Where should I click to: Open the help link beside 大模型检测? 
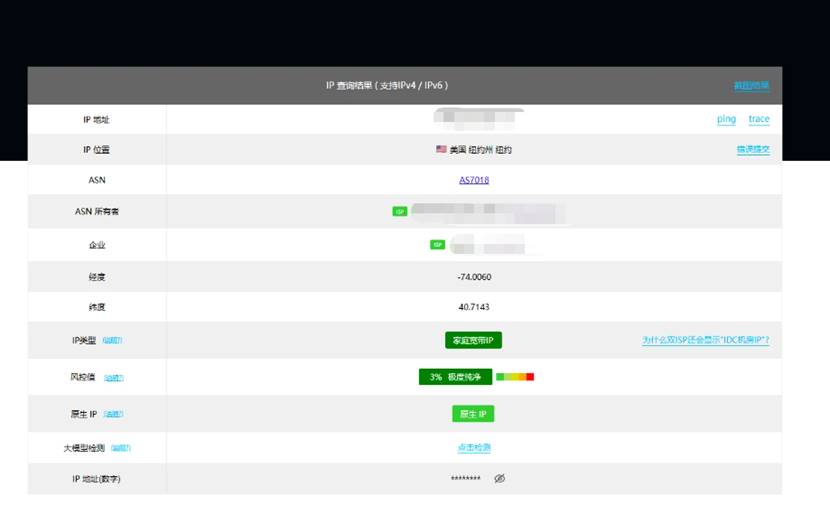[x=121, y=448]
